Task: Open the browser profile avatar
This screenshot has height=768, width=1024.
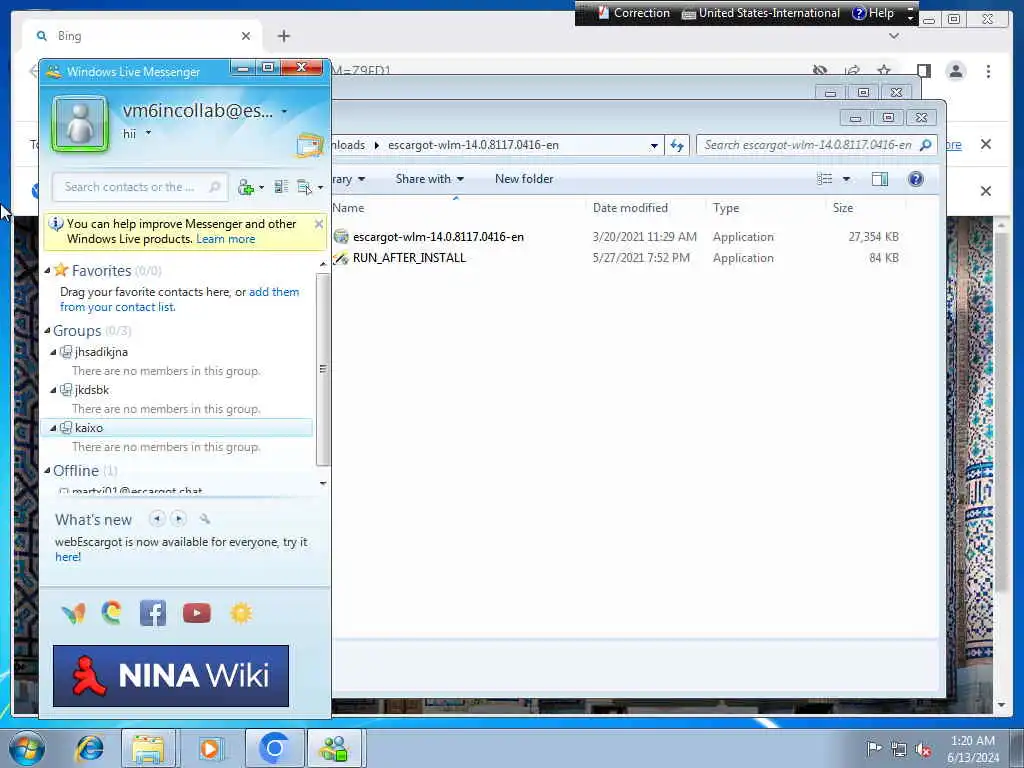Action: click(955, 71)
